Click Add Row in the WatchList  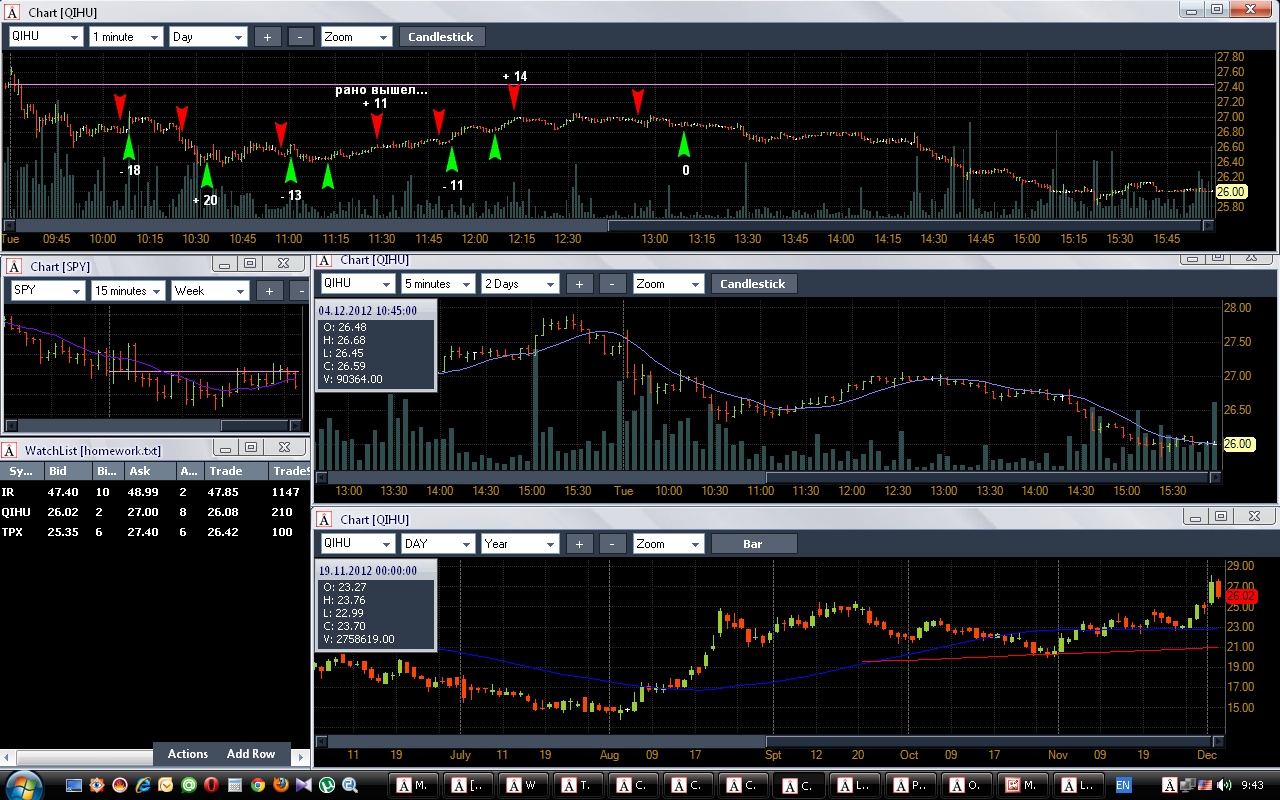pyautogui.click(x=251, y=754)
